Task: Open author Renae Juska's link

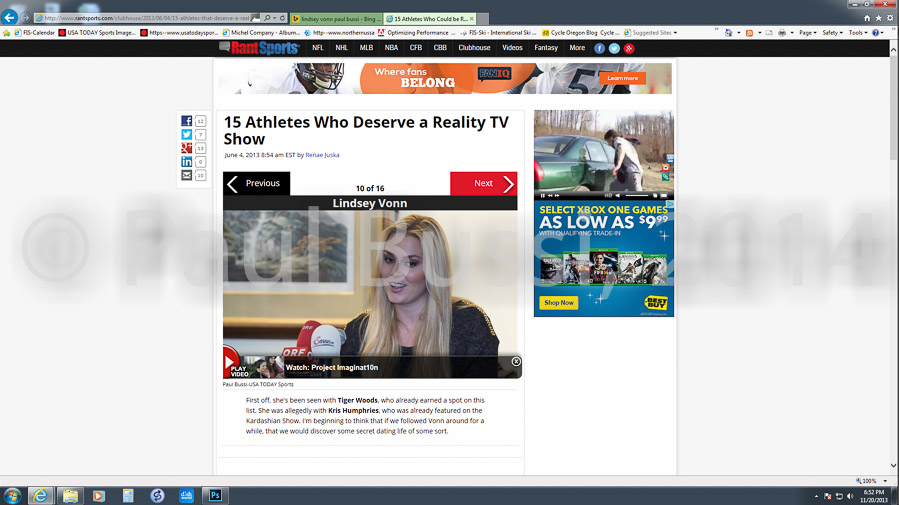Action: pos(322,155)
